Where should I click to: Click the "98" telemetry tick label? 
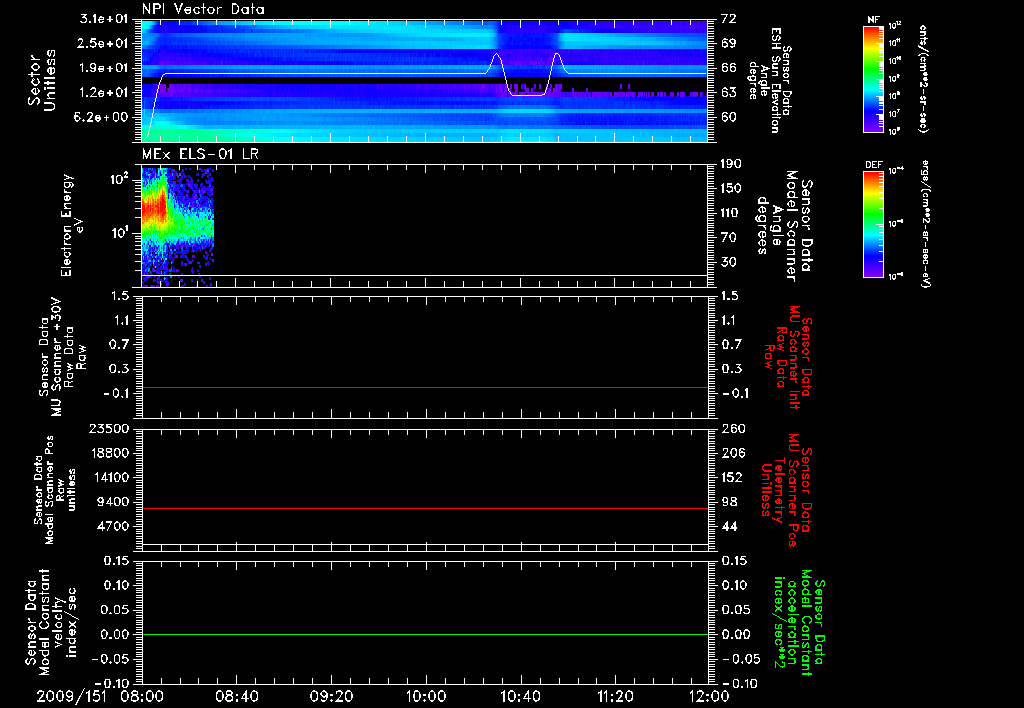click(x=728, y=502)
